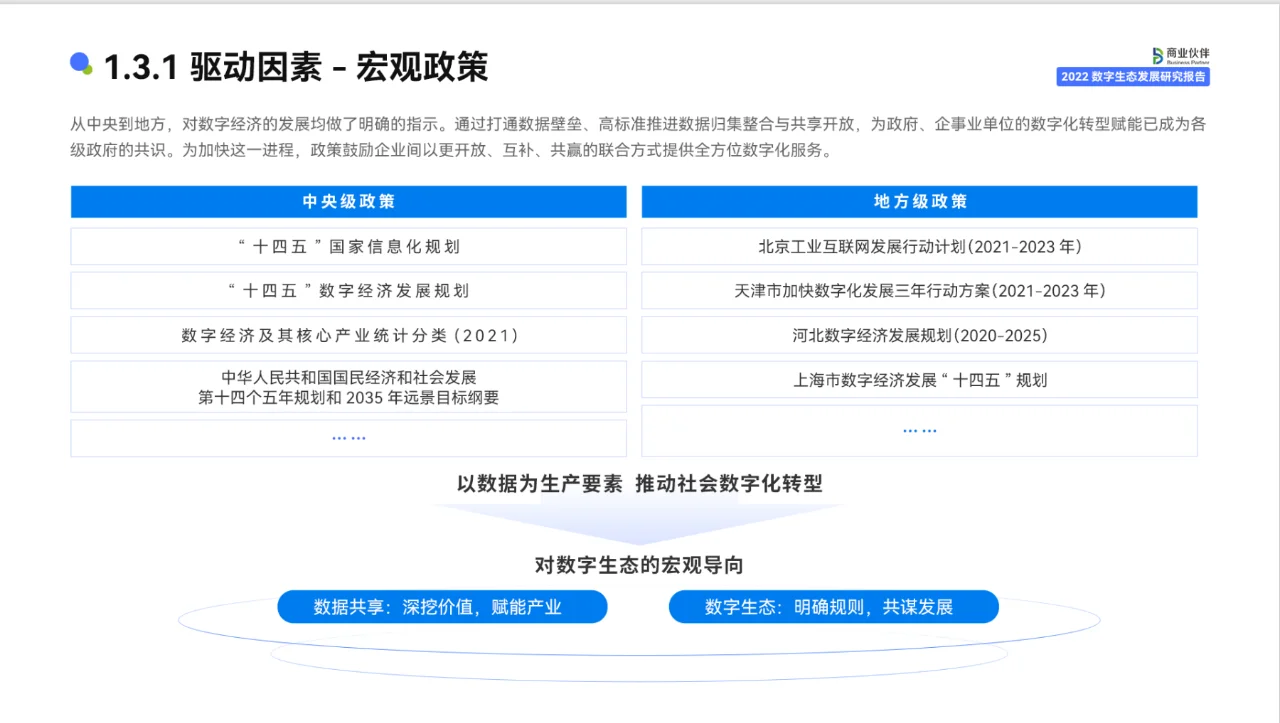Expand the ellipsis row under 地方级政策 list
Screen dimensions: 1280x723
[x=918, y=429]
